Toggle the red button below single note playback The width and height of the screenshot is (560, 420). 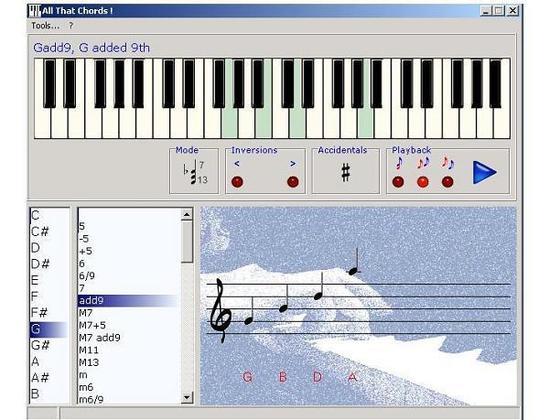point(398,182)
